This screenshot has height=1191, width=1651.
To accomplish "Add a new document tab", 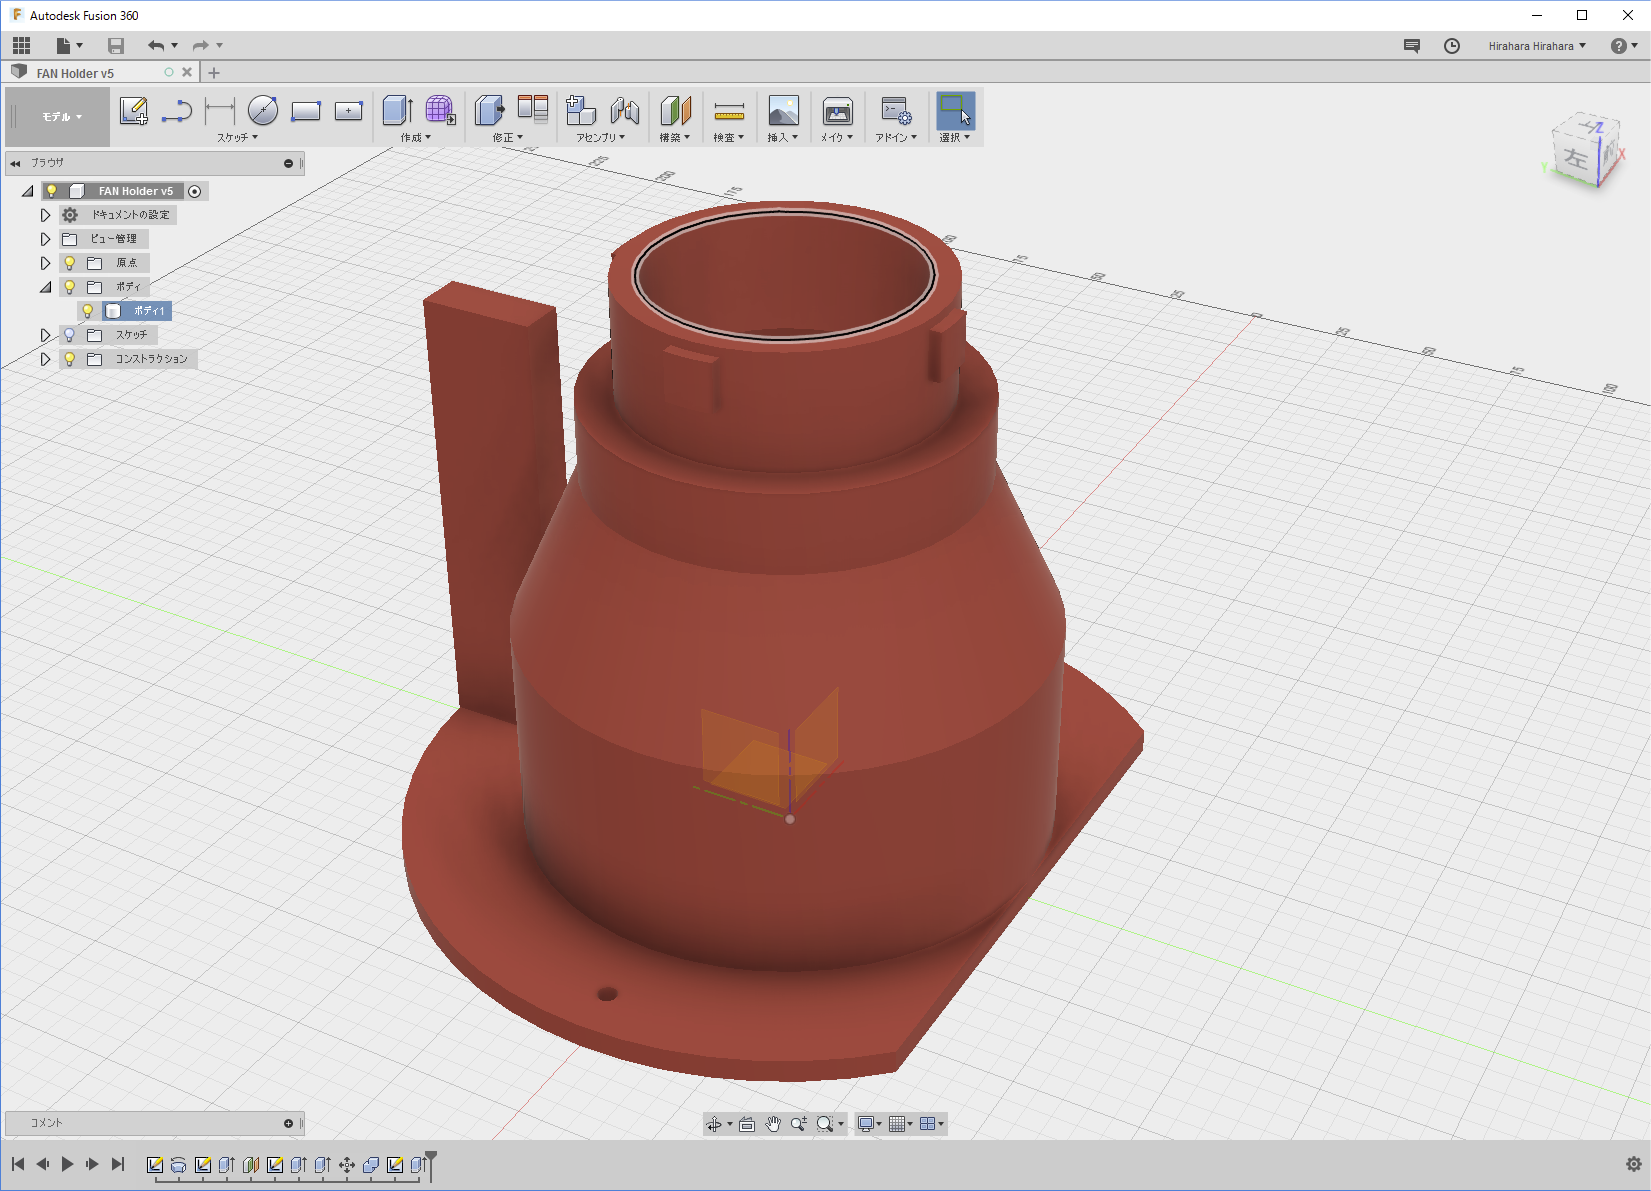I will coord(213,73).
